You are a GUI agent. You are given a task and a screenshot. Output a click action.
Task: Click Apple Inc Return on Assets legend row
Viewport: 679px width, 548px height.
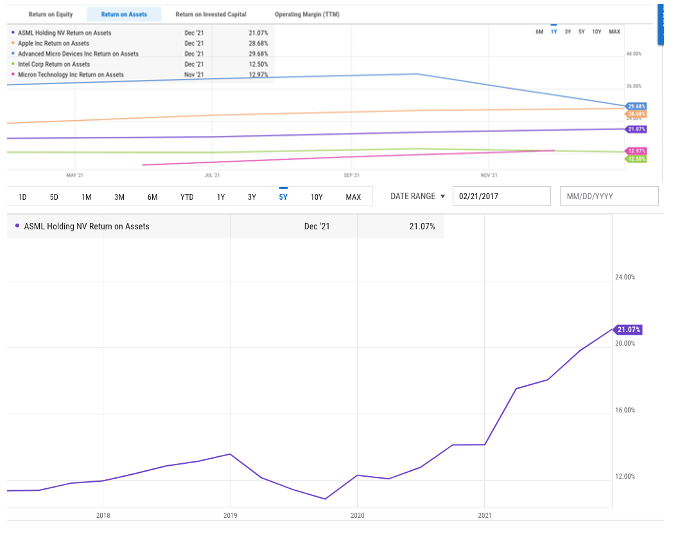pyautogui.click(x=141, y=43)
